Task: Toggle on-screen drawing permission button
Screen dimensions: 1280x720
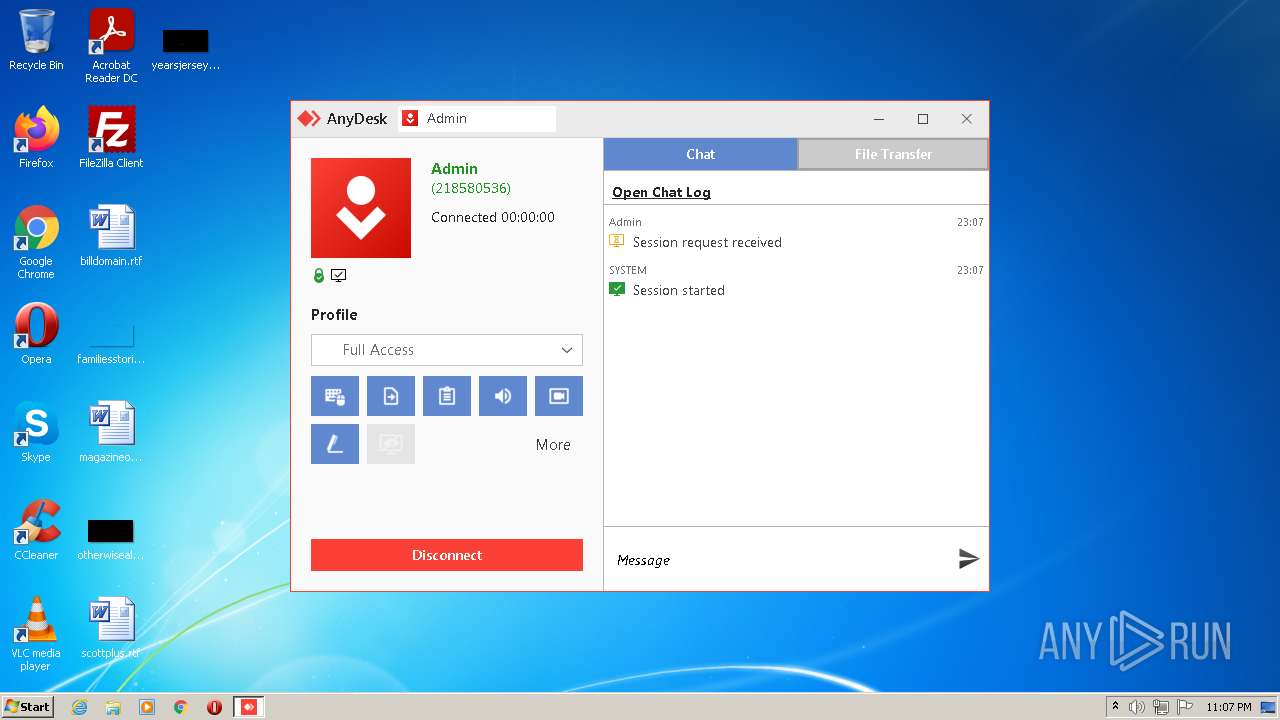Action: click(x=335, y=444)
